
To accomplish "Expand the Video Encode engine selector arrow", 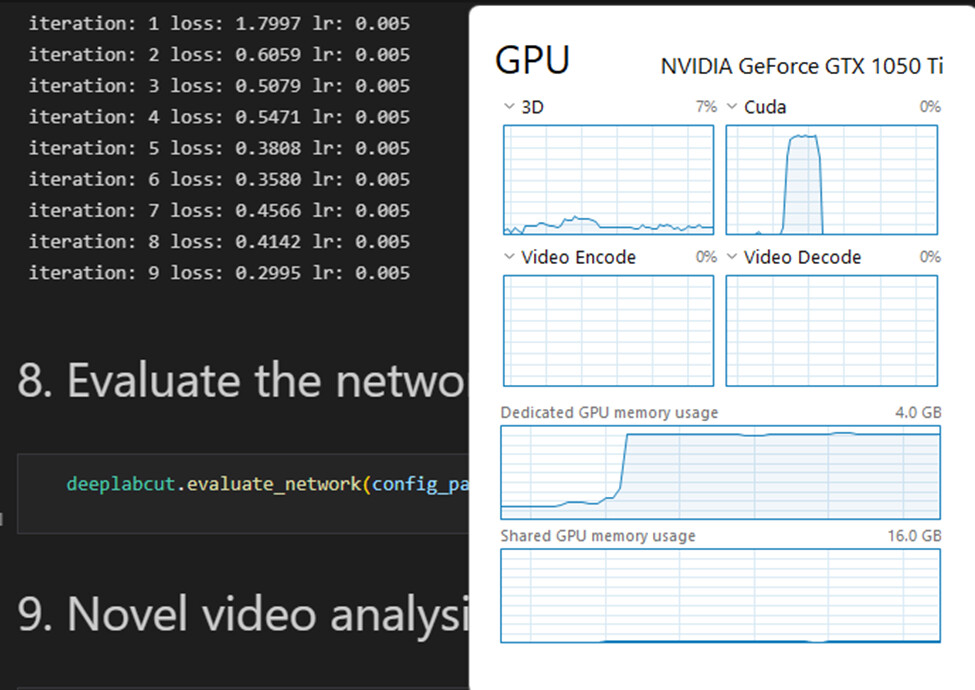I will (509, 257).
